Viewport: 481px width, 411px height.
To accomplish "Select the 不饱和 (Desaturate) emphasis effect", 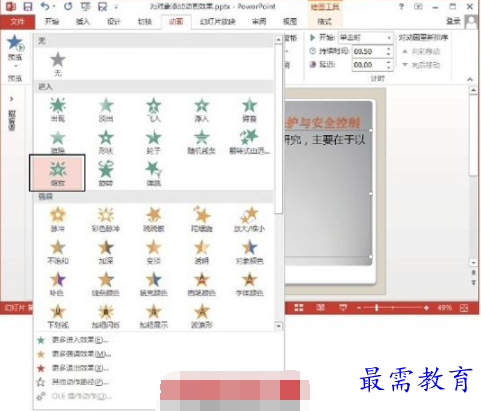I will pos(58,252).
